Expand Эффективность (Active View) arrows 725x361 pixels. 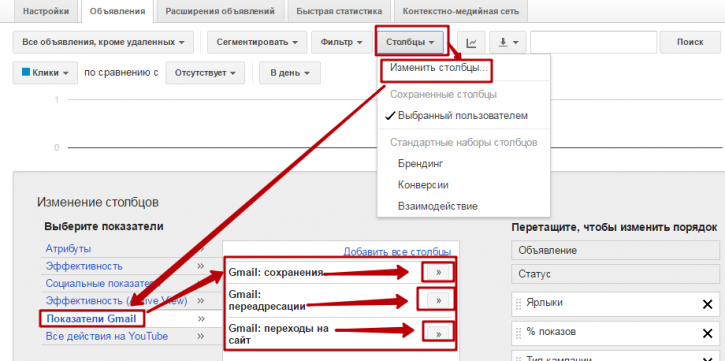201,301
